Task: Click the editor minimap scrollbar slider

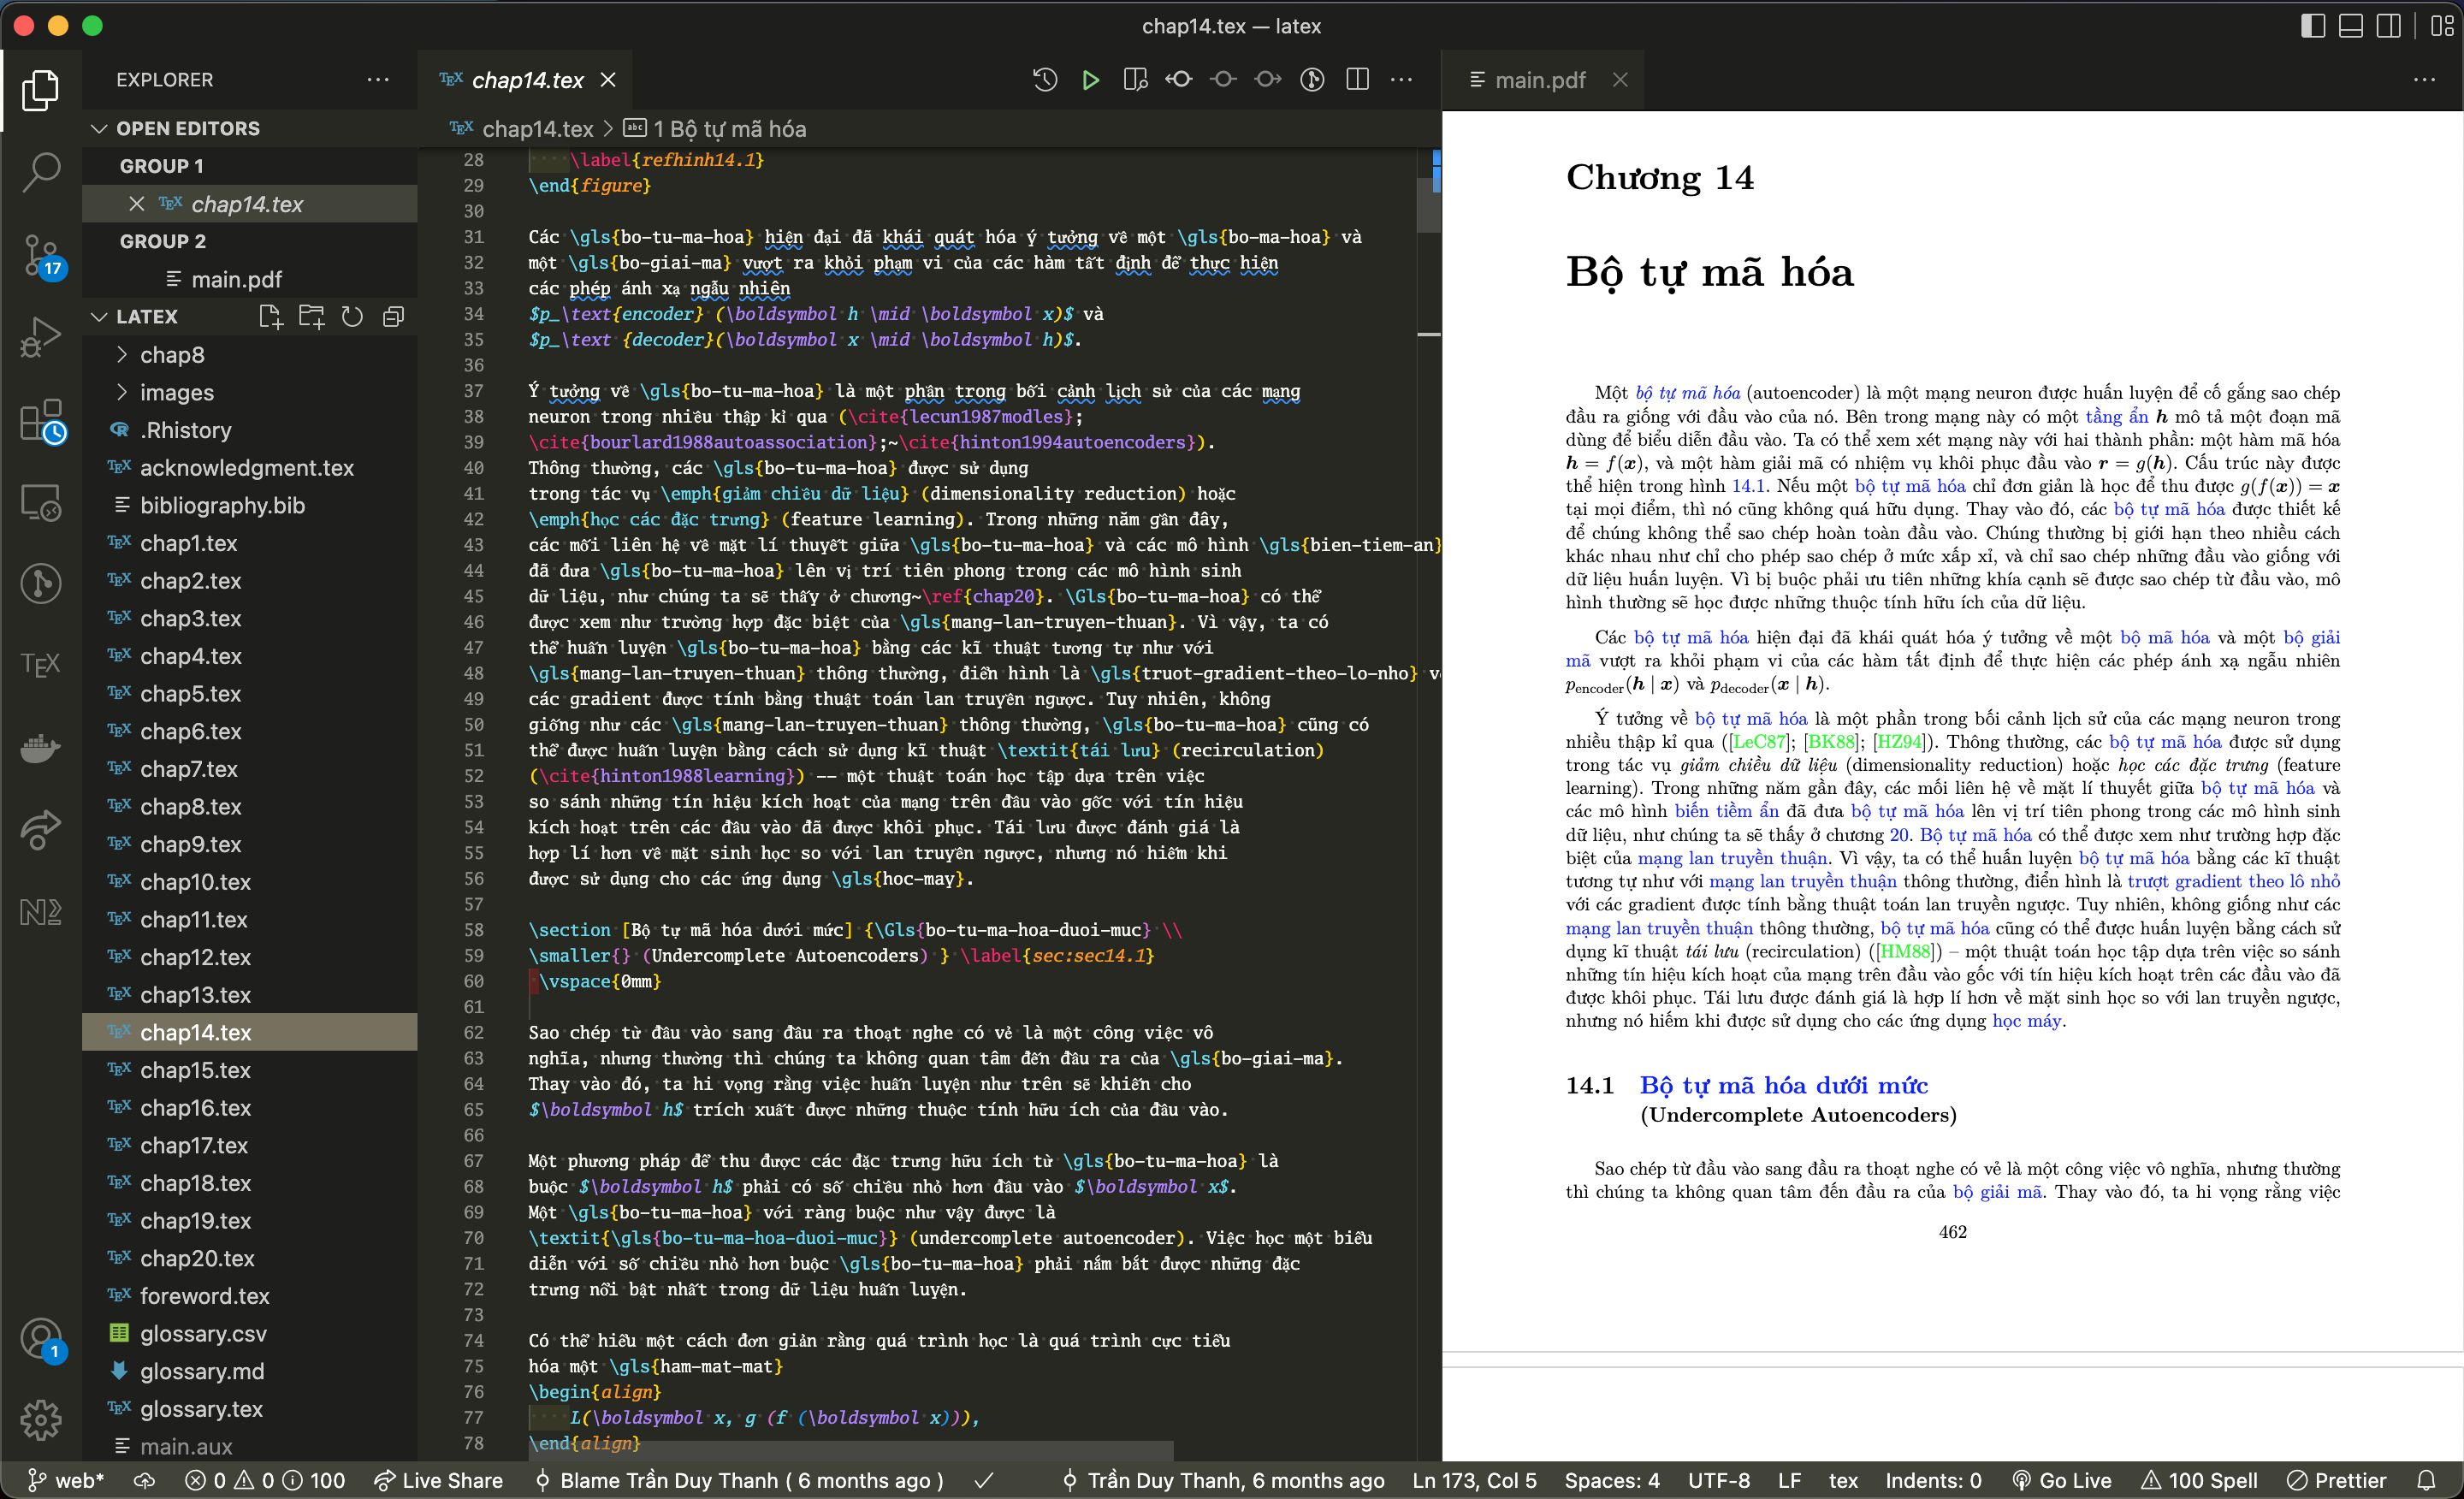Action: pos(1428,205)
